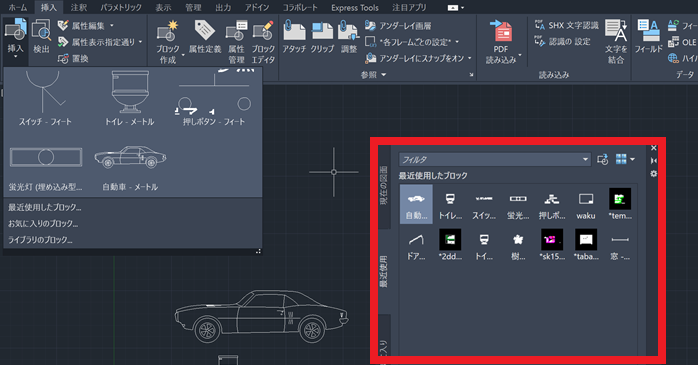Expand the 参照 panel flyout
The height and width of the screenshot is (365, 698).
click(374, 75)
